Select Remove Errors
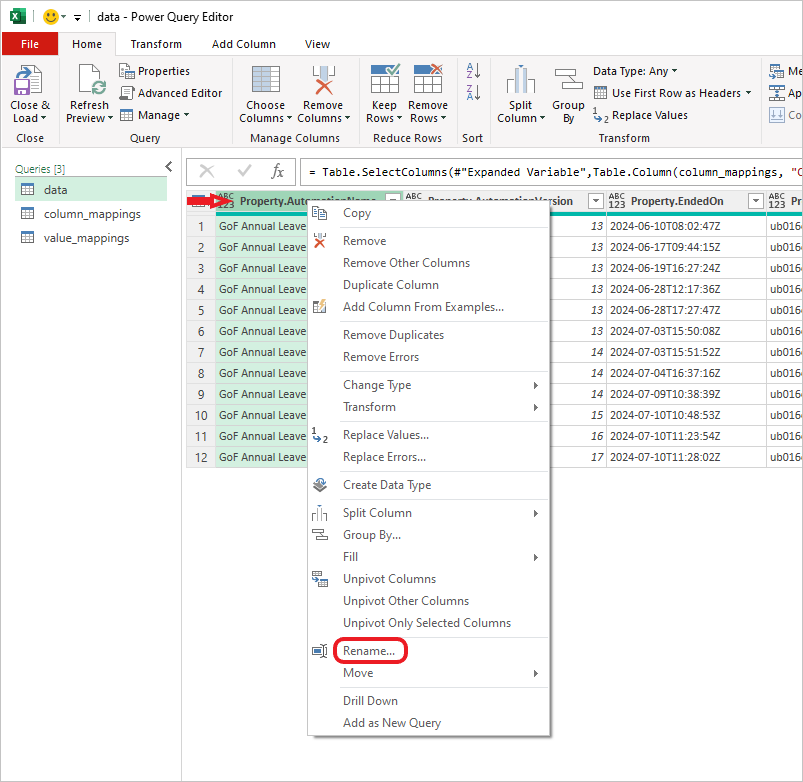 [x=429, y=357]
